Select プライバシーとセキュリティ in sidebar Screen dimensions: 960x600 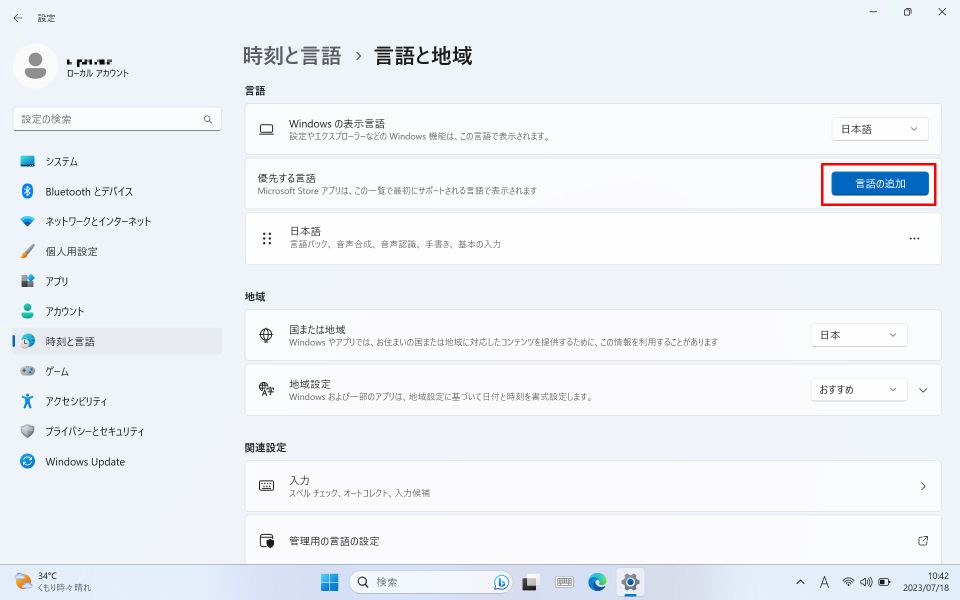point(117,431)
